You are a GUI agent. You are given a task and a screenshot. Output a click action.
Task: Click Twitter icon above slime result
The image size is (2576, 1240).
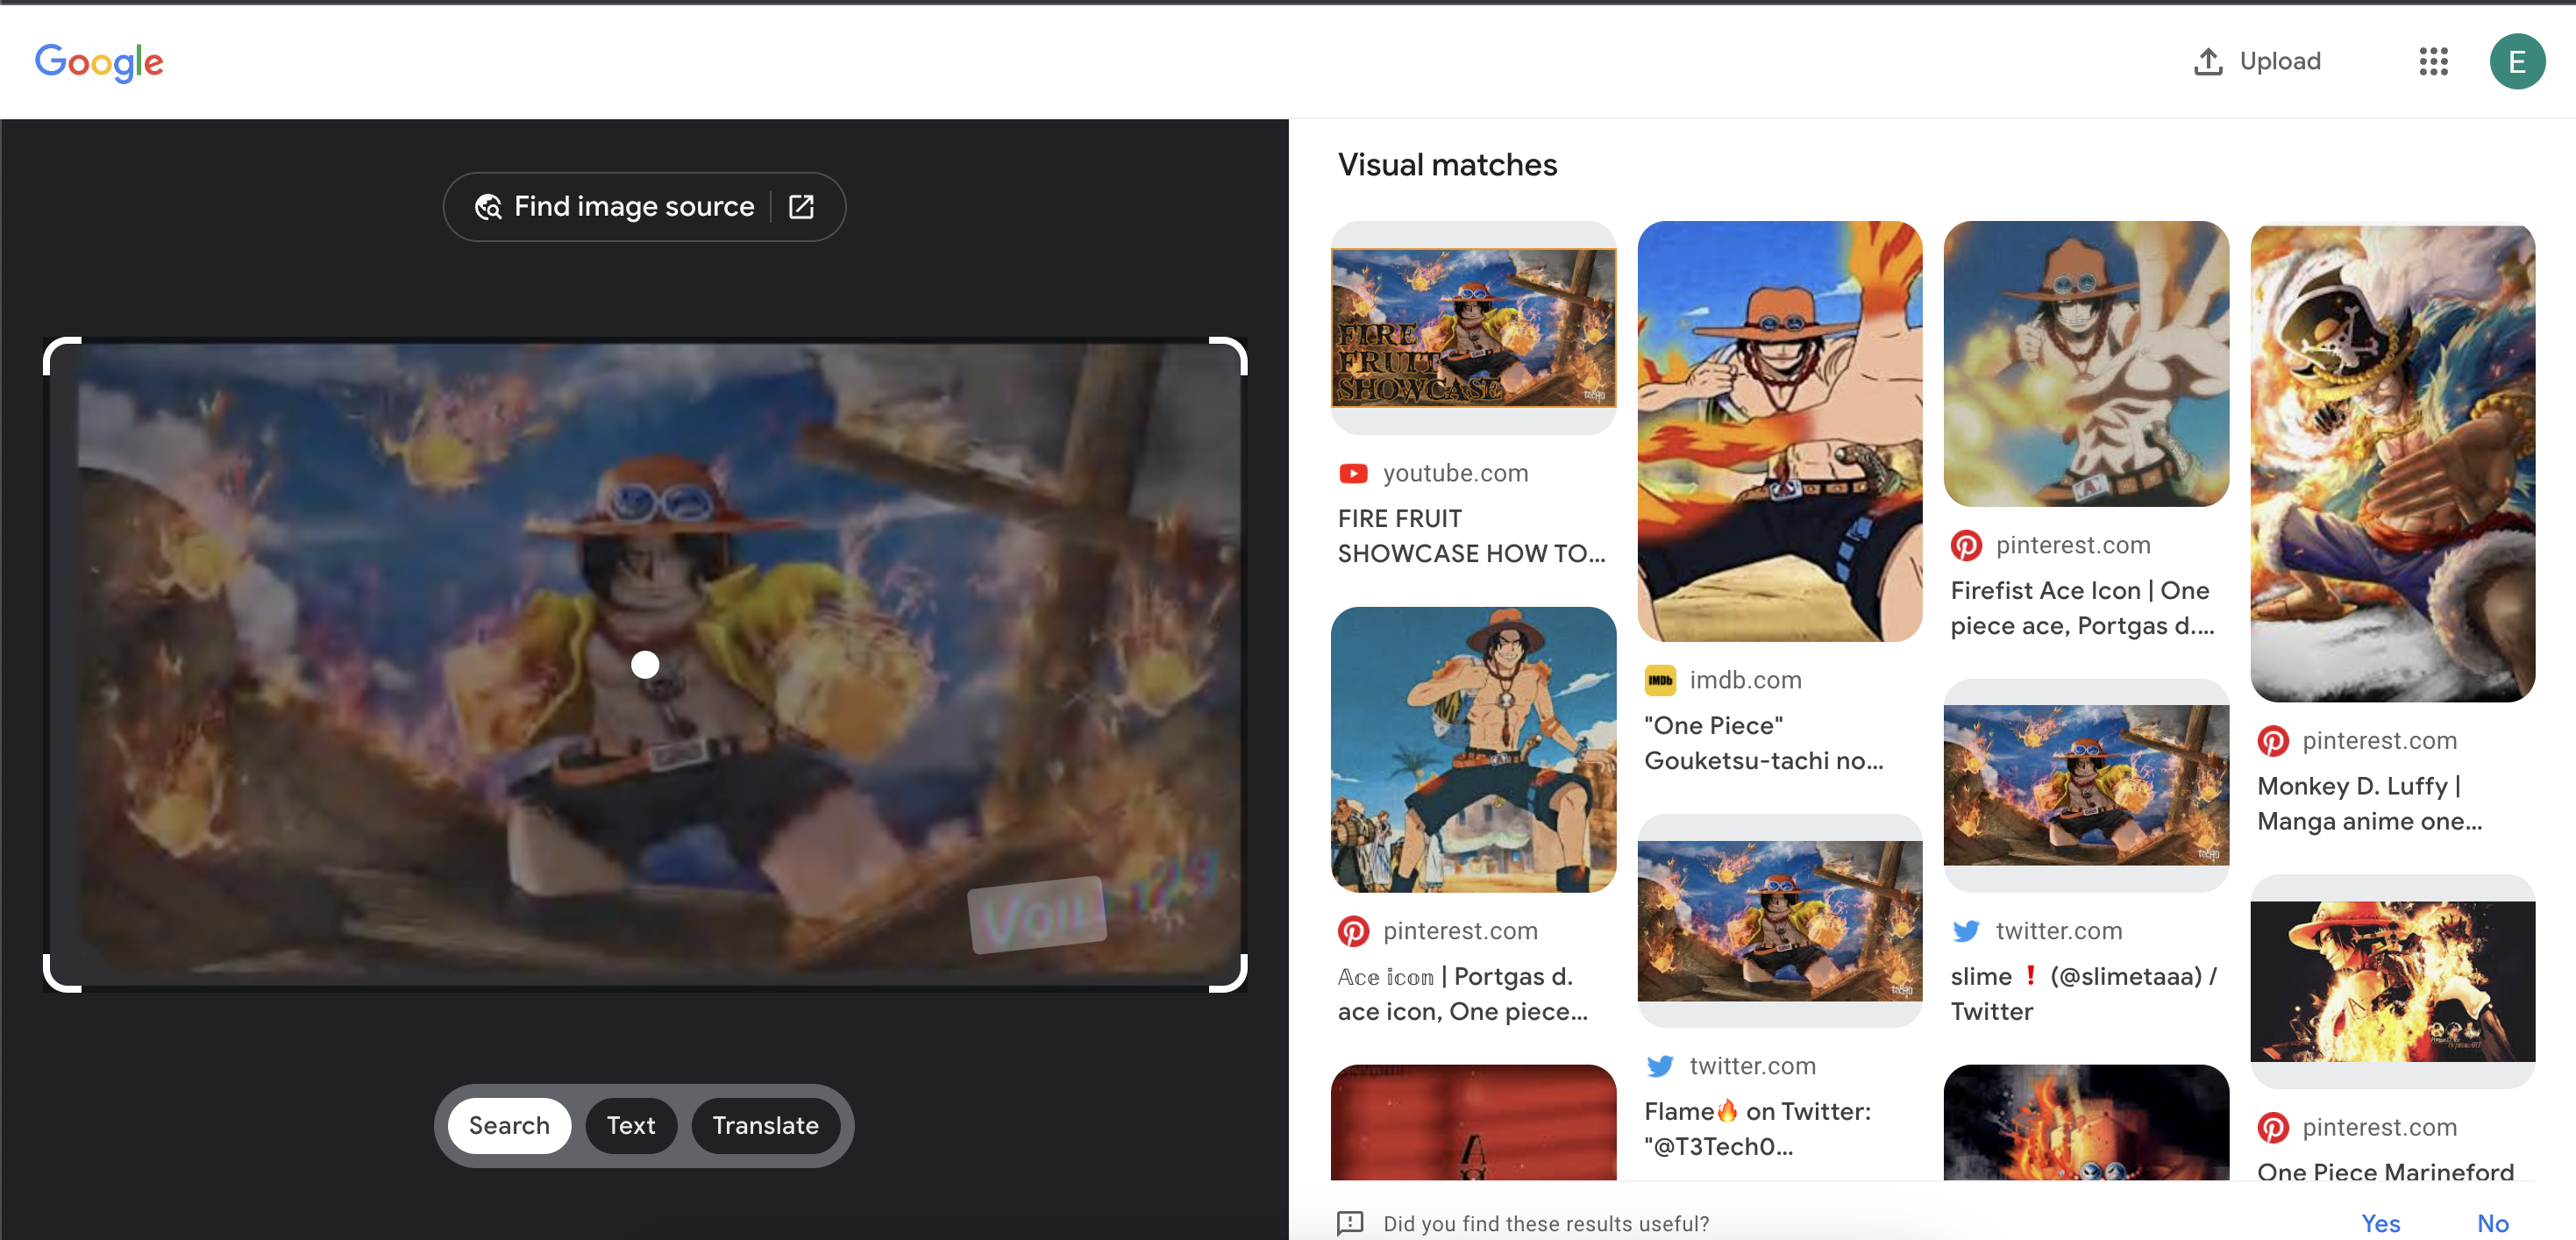pyautogui.click(x=1966, y=931)
